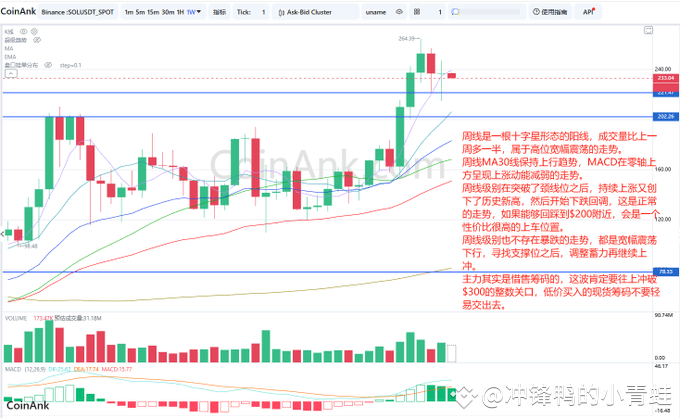Click the DEA value in the MACD legend
680x418 pixels.
click(86, 369)
